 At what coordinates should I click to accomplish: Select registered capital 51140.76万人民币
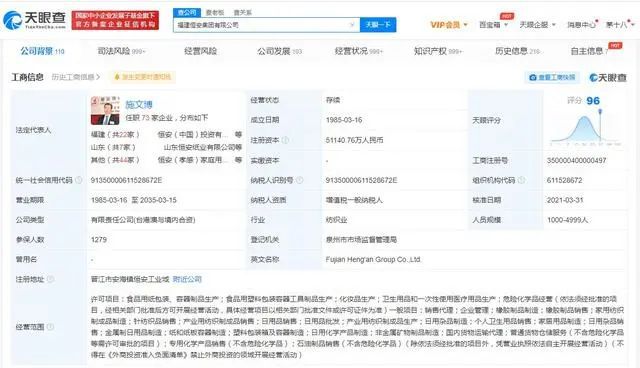(x=354, y=140)
